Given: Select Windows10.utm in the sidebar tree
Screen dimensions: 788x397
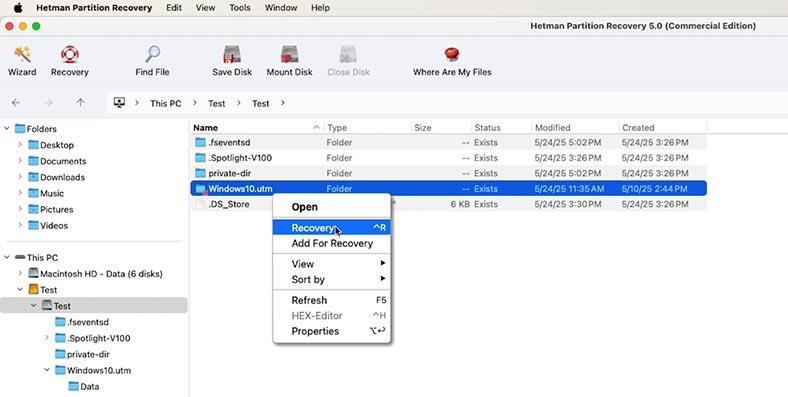Looking at the screenshot, I should tap(93, 370).
